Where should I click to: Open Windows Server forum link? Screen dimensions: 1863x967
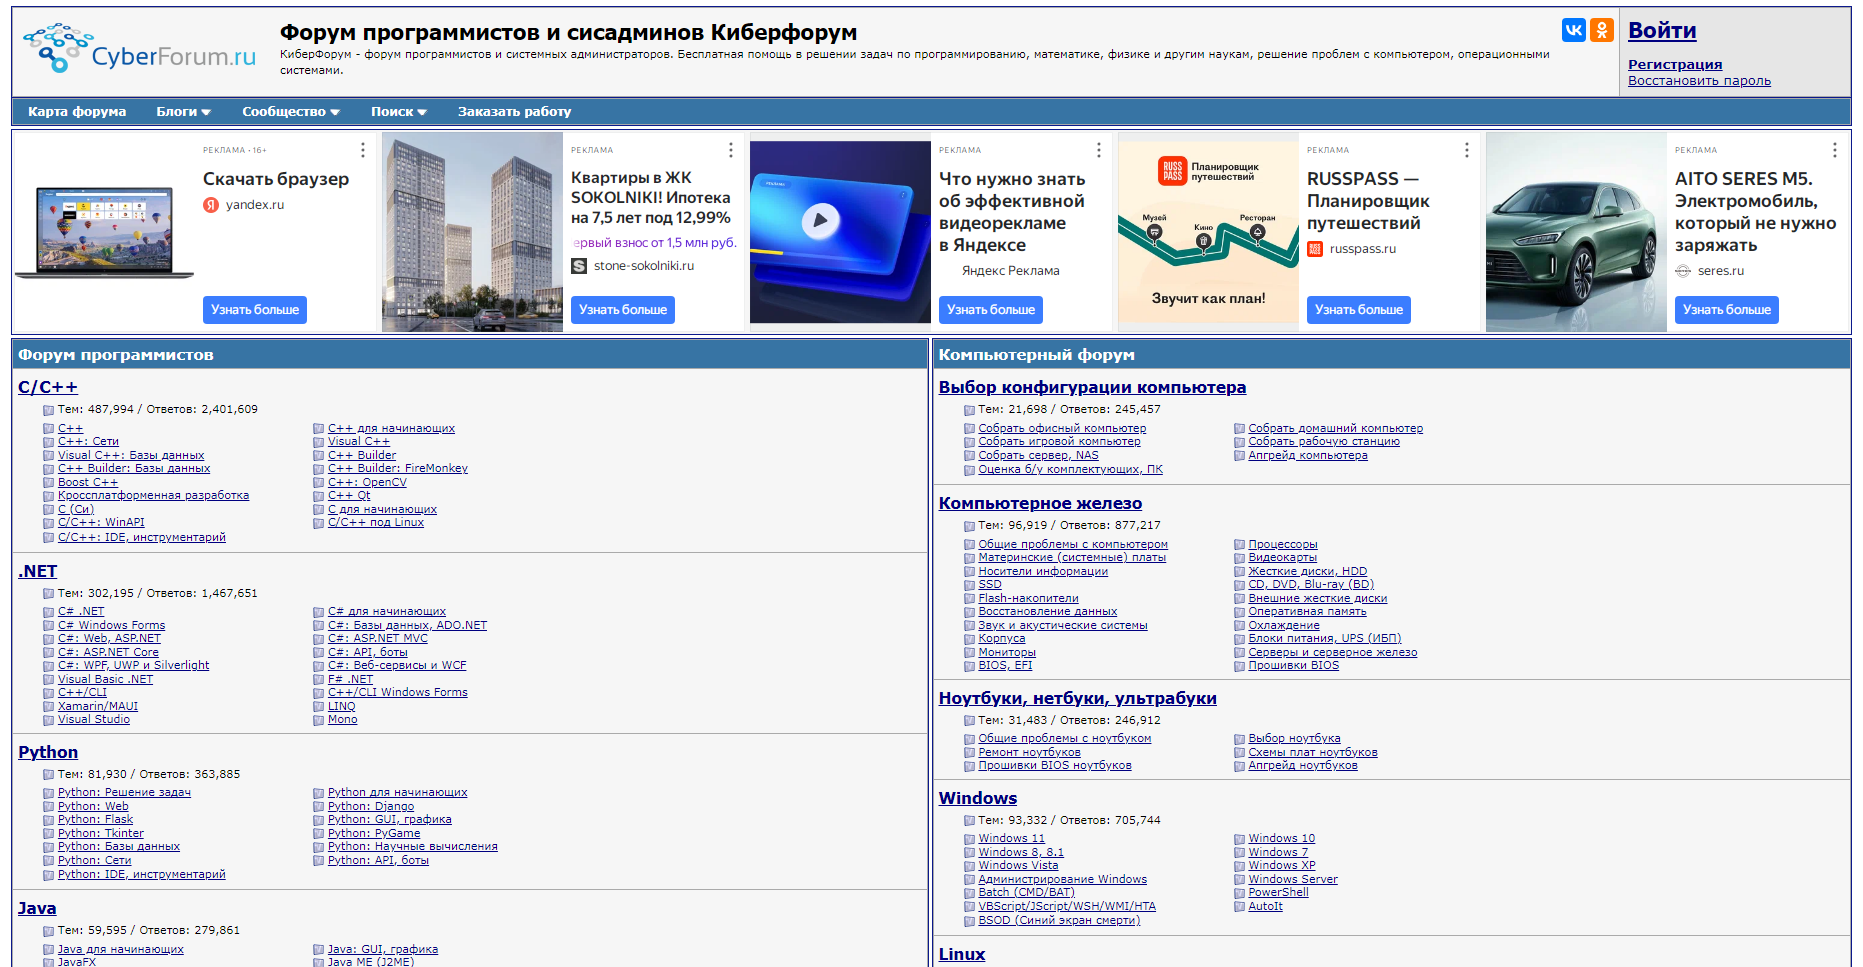(x=1293, y=880)
